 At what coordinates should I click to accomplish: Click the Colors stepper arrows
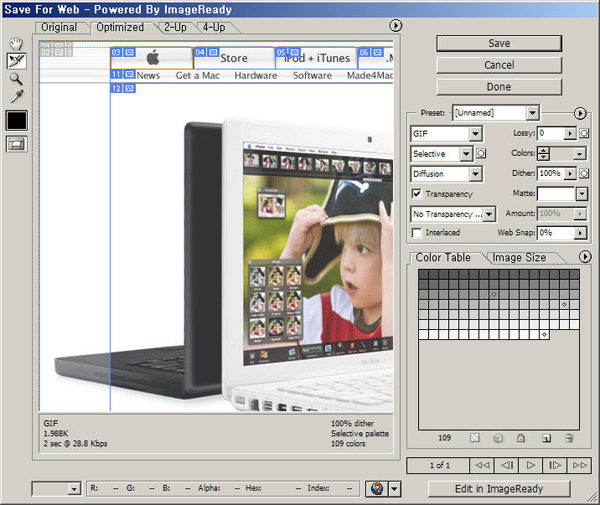[543, 154]
